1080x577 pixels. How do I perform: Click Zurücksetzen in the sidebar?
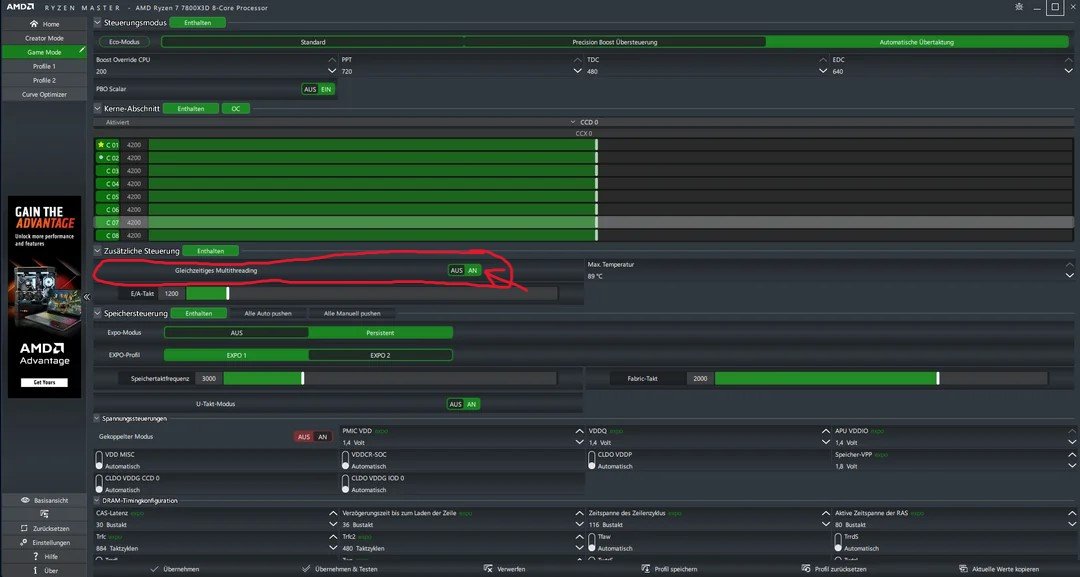(x=44, y=529)
